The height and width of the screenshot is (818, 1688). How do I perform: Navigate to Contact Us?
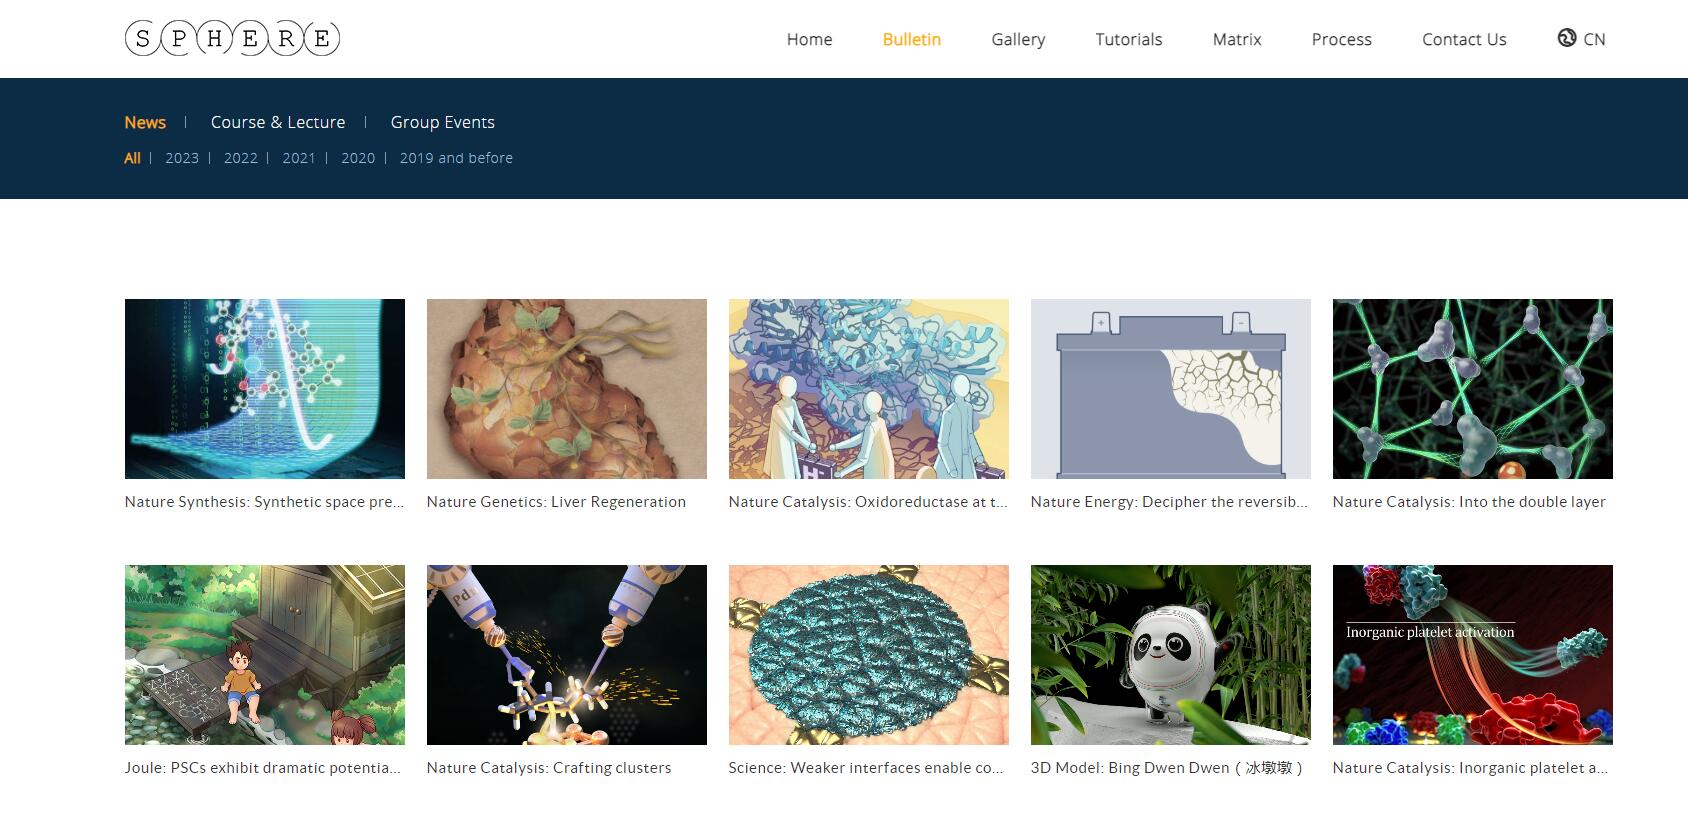(1464, 39)
